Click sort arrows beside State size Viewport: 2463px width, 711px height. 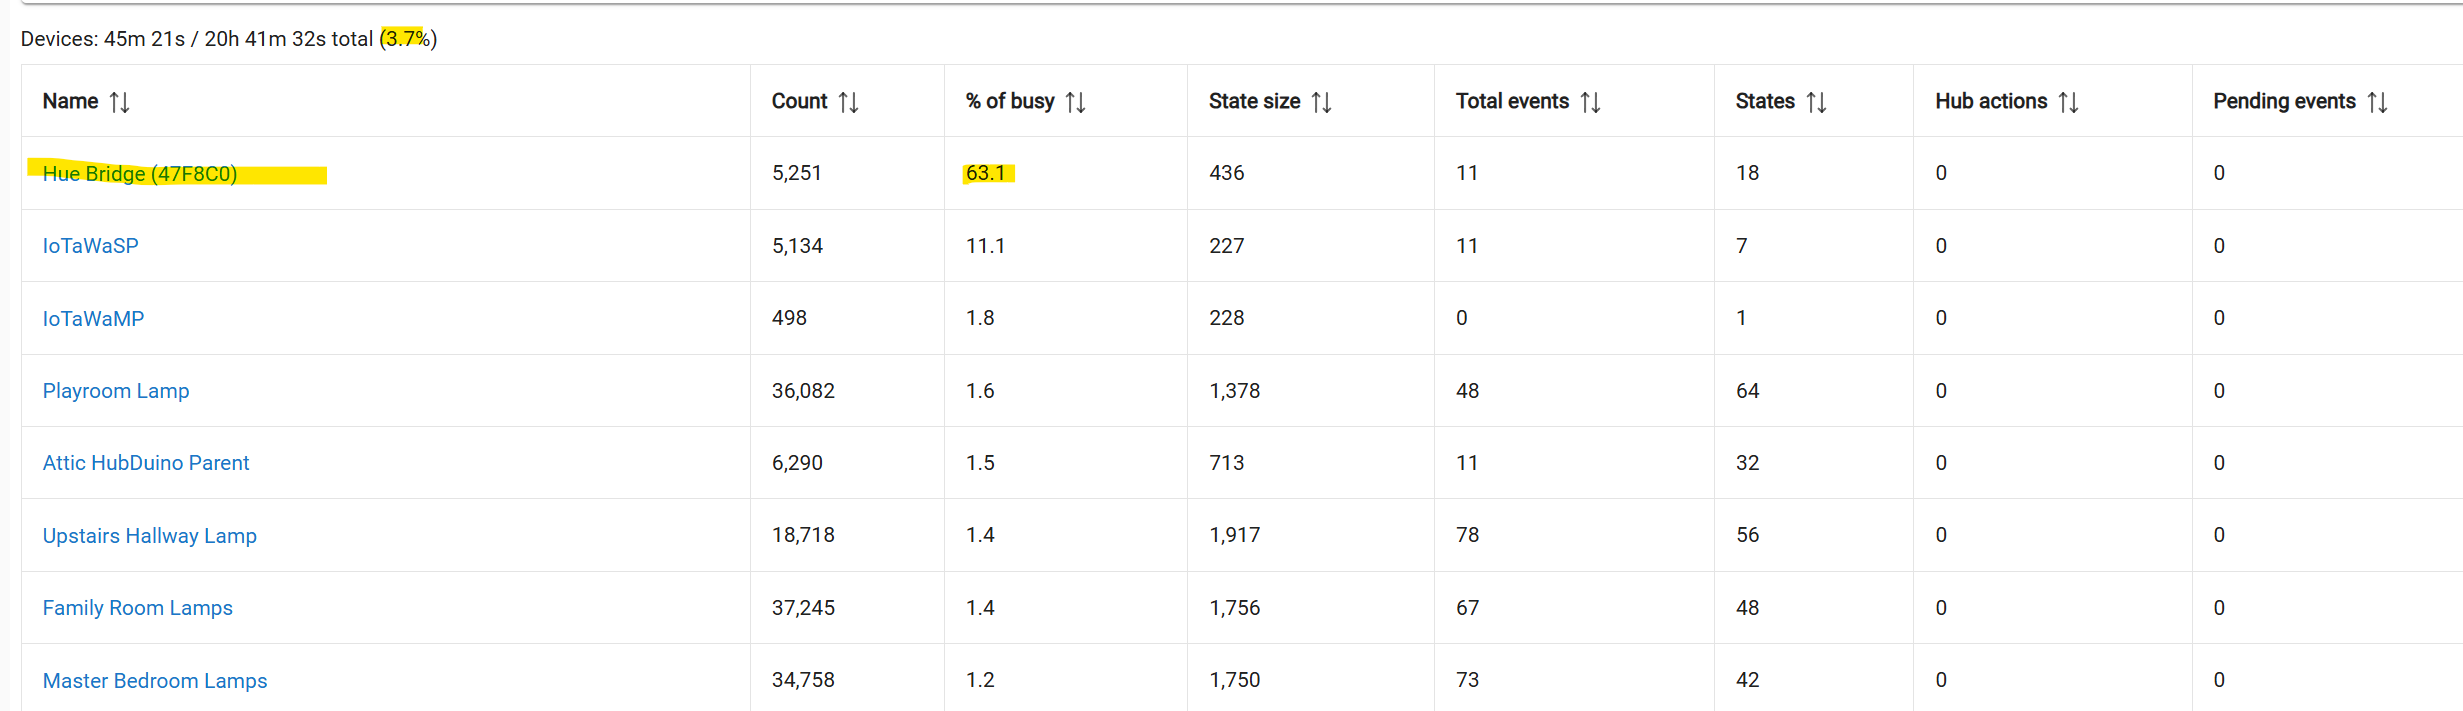pyautogui.click(x=1322, y=102)
